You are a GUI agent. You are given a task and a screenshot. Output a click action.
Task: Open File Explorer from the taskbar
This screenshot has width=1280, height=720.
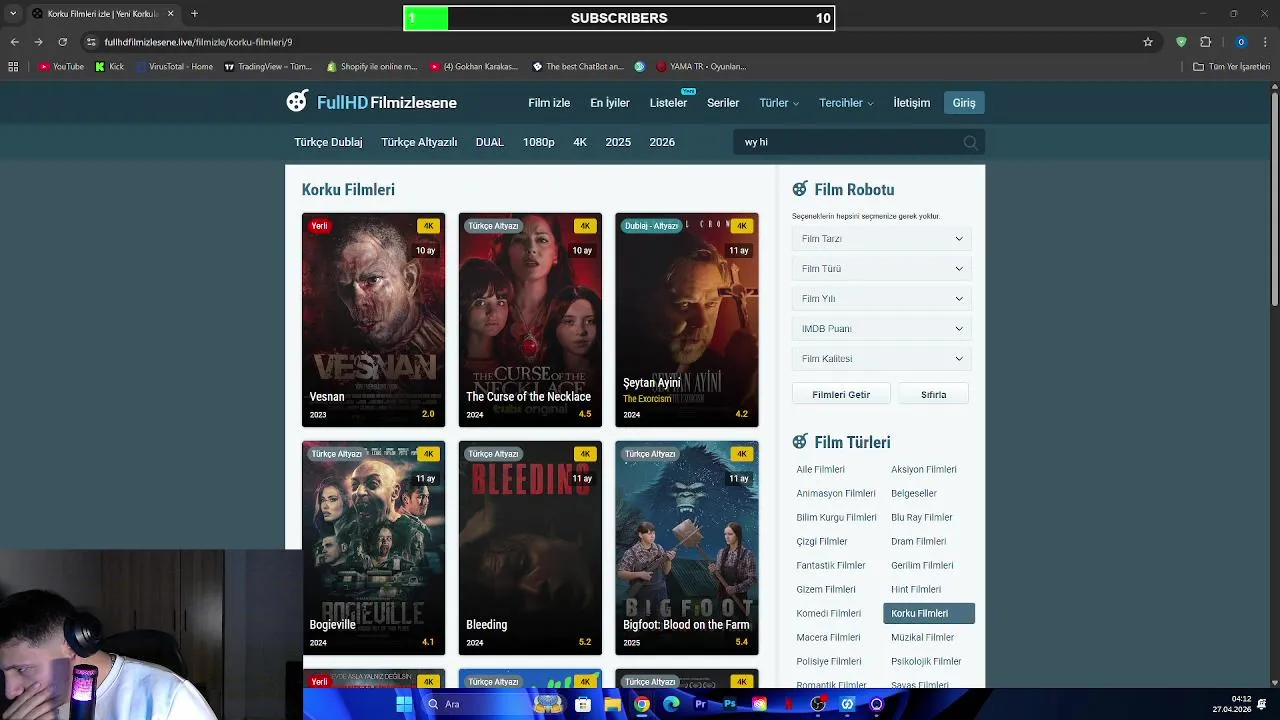612,704
